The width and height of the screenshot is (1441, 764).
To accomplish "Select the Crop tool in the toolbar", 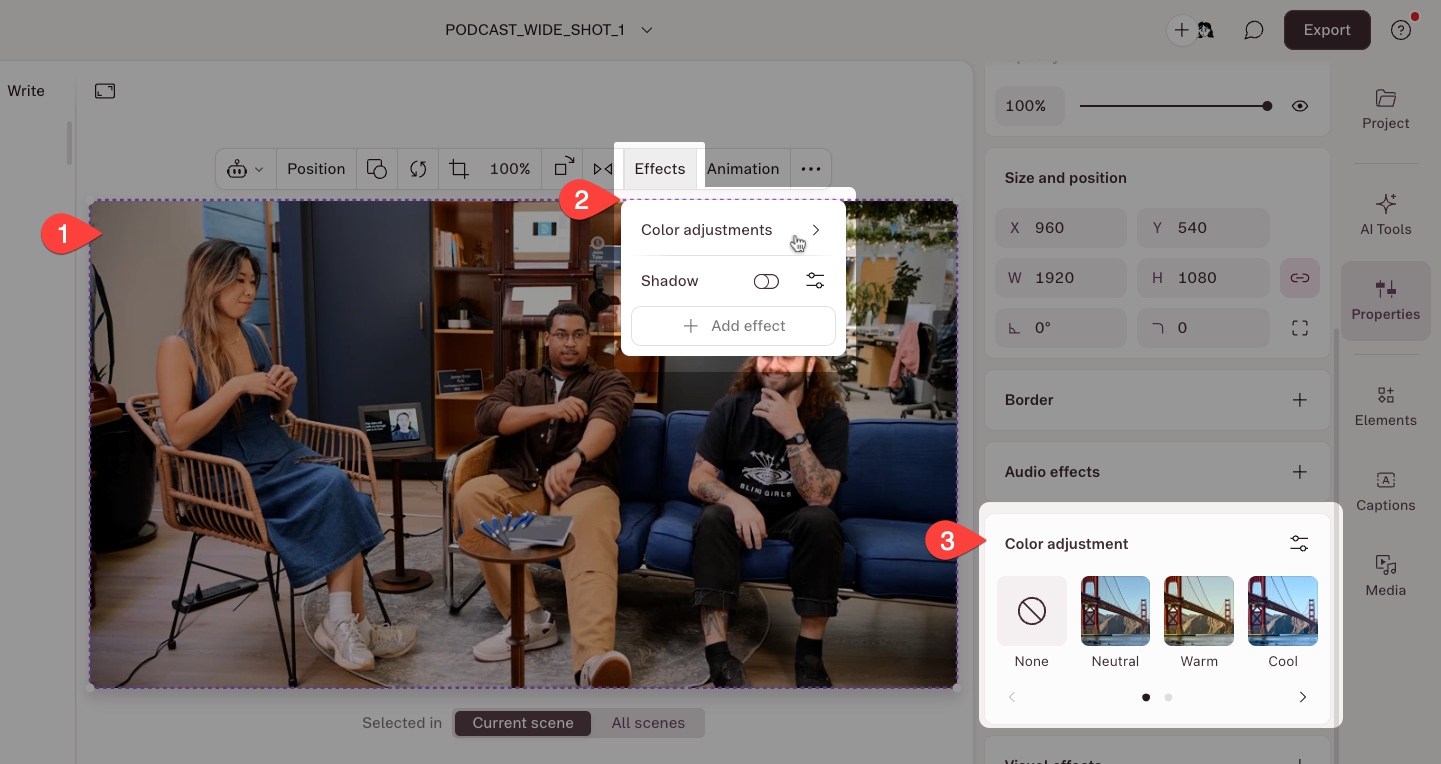I will pyautogui.click(x=458, y=168).
